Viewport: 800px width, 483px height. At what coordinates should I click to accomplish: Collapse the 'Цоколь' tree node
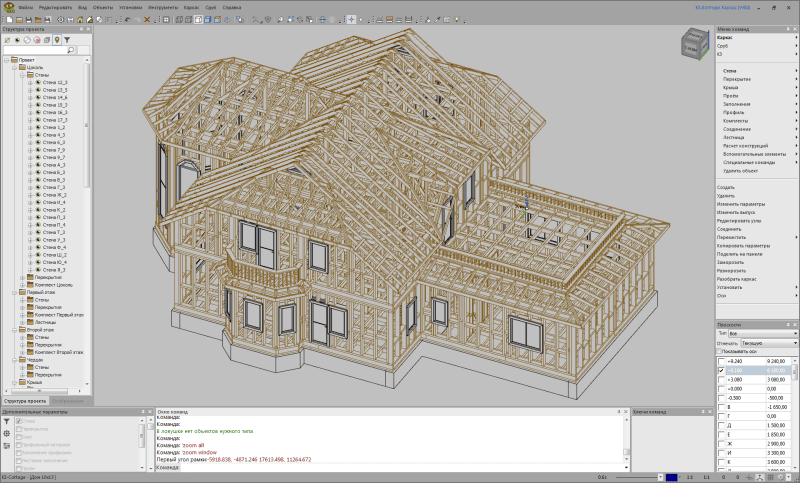click(x=14, y=67)
